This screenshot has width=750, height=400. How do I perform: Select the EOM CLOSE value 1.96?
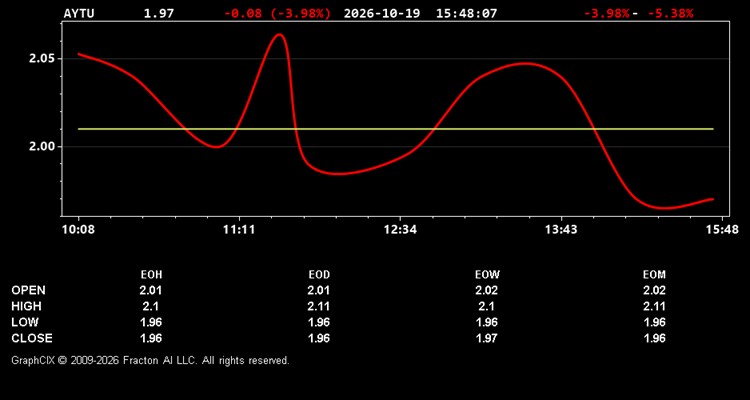point(654,338)
